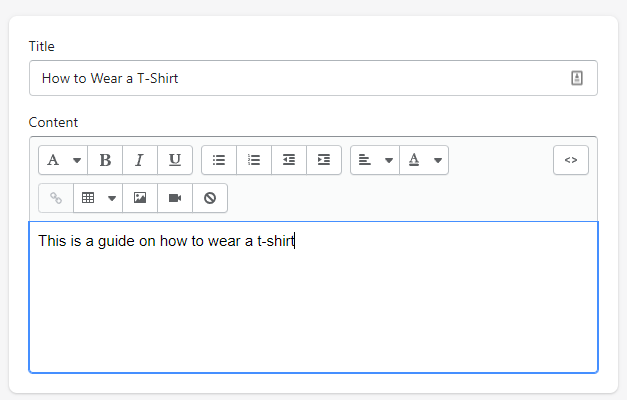Toggle Italic formatting in the toolbar
The height and width of the screenshot is (400, 627).
tap(140, 160)
